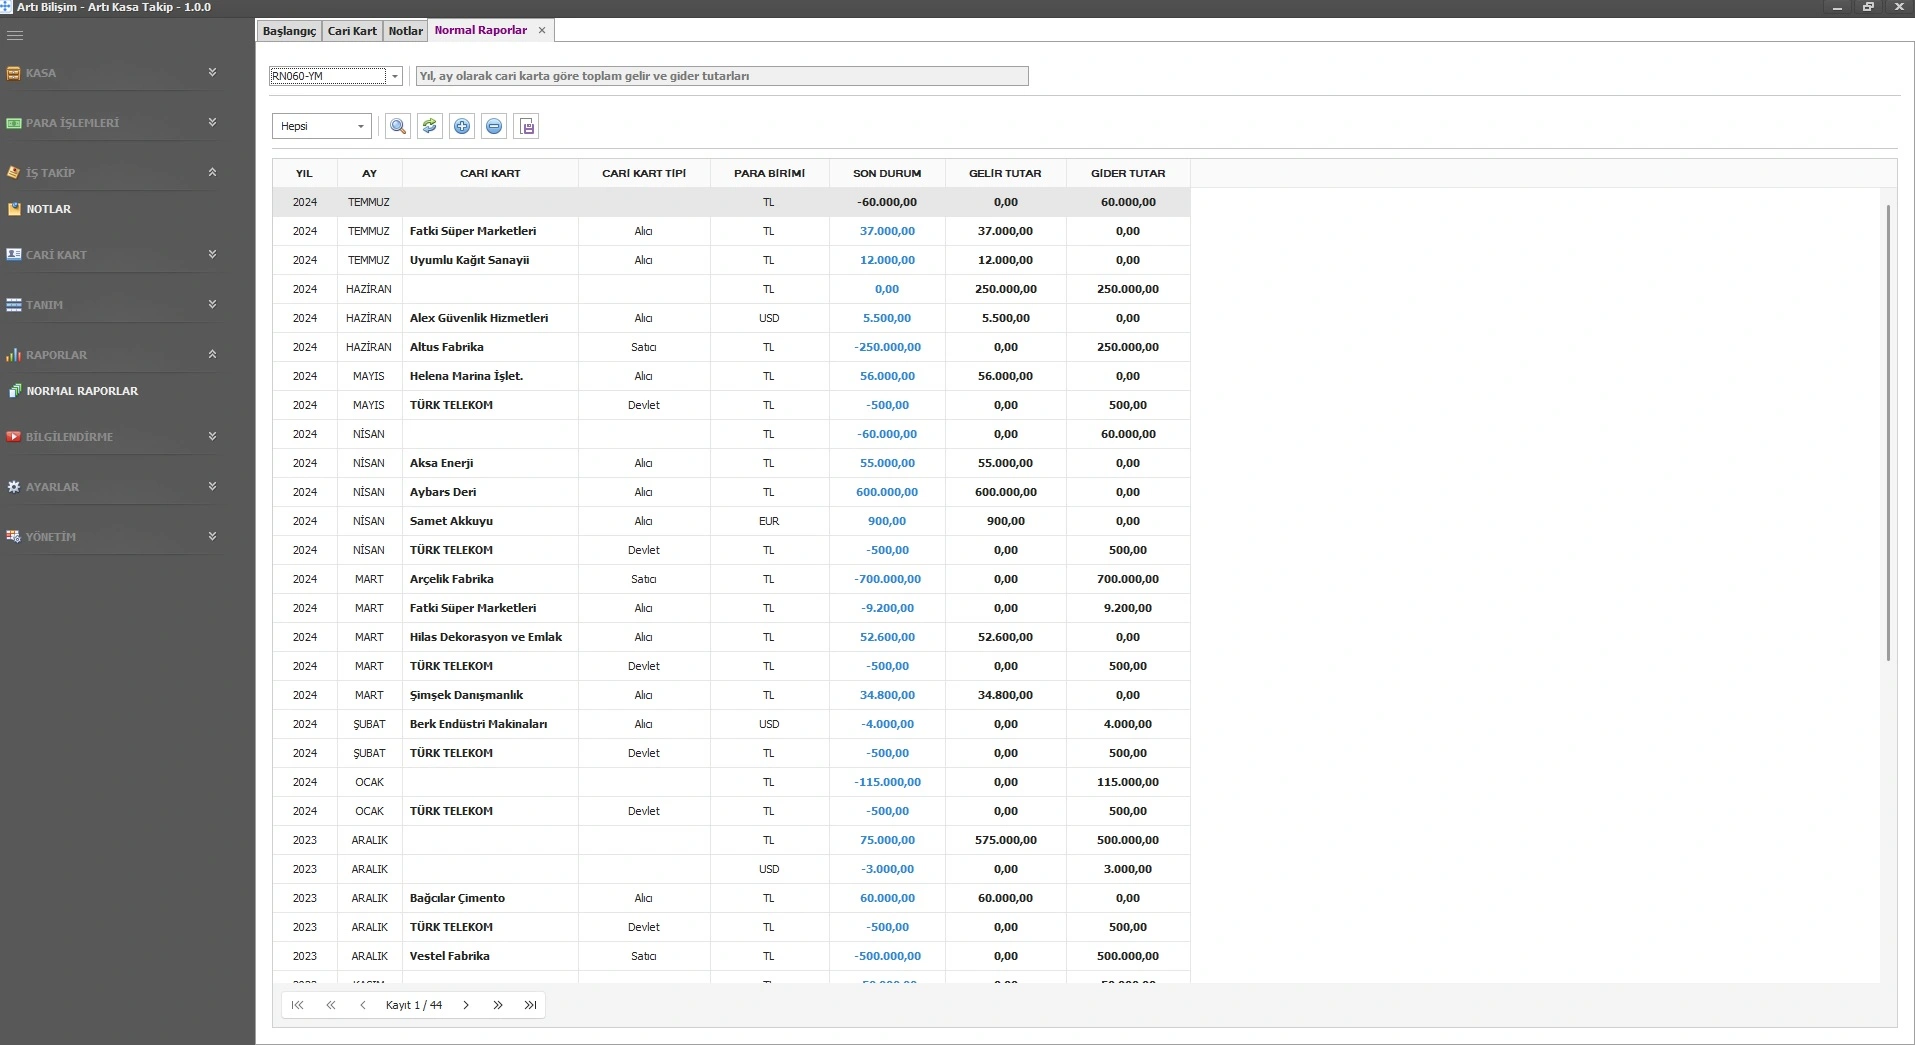Click the report description text field
This screenshot has height=1045, width=1915.
(722, 76)
